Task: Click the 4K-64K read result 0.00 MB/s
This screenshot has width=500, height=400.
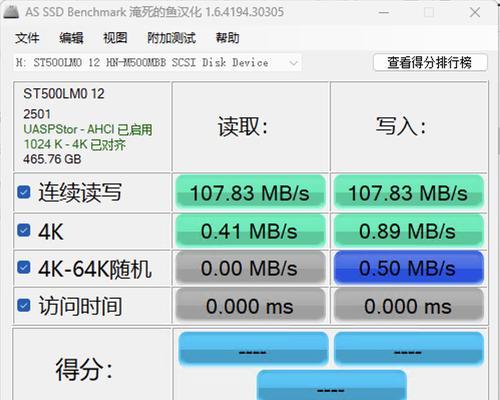Action: [x=250, y=268]
